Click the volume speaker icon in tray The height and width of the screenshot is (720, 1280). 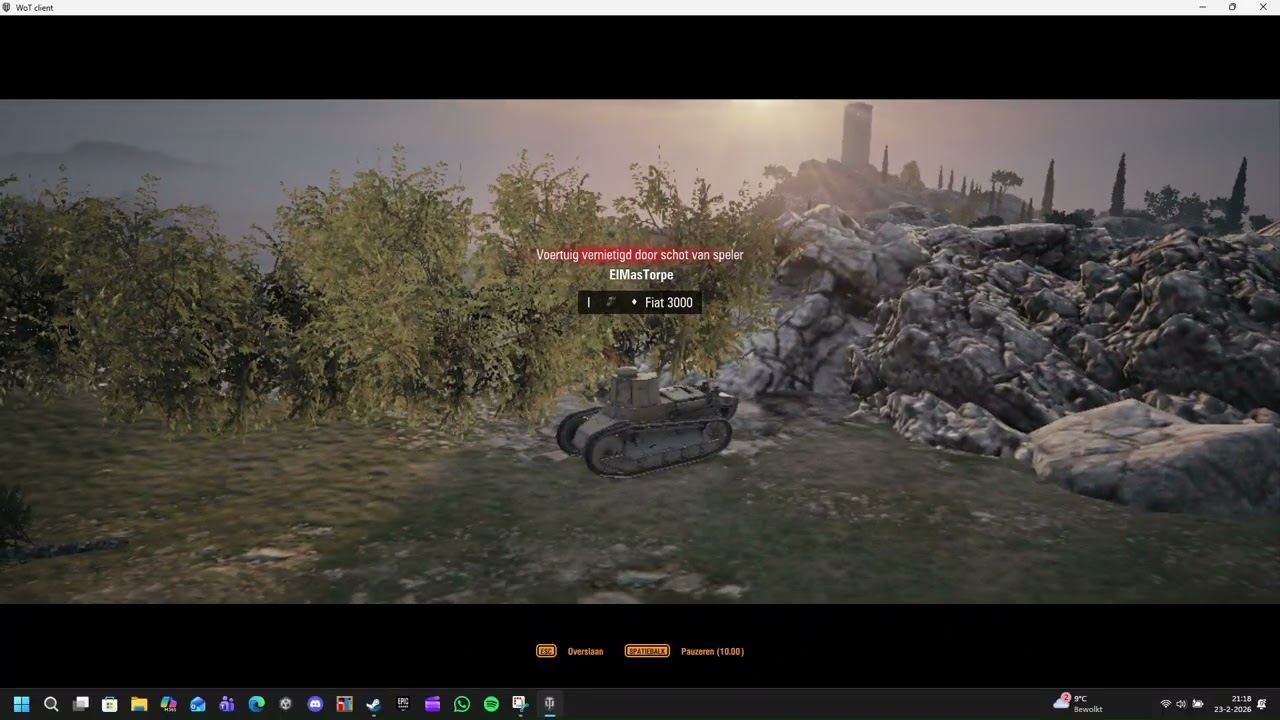coord(1181,704)
